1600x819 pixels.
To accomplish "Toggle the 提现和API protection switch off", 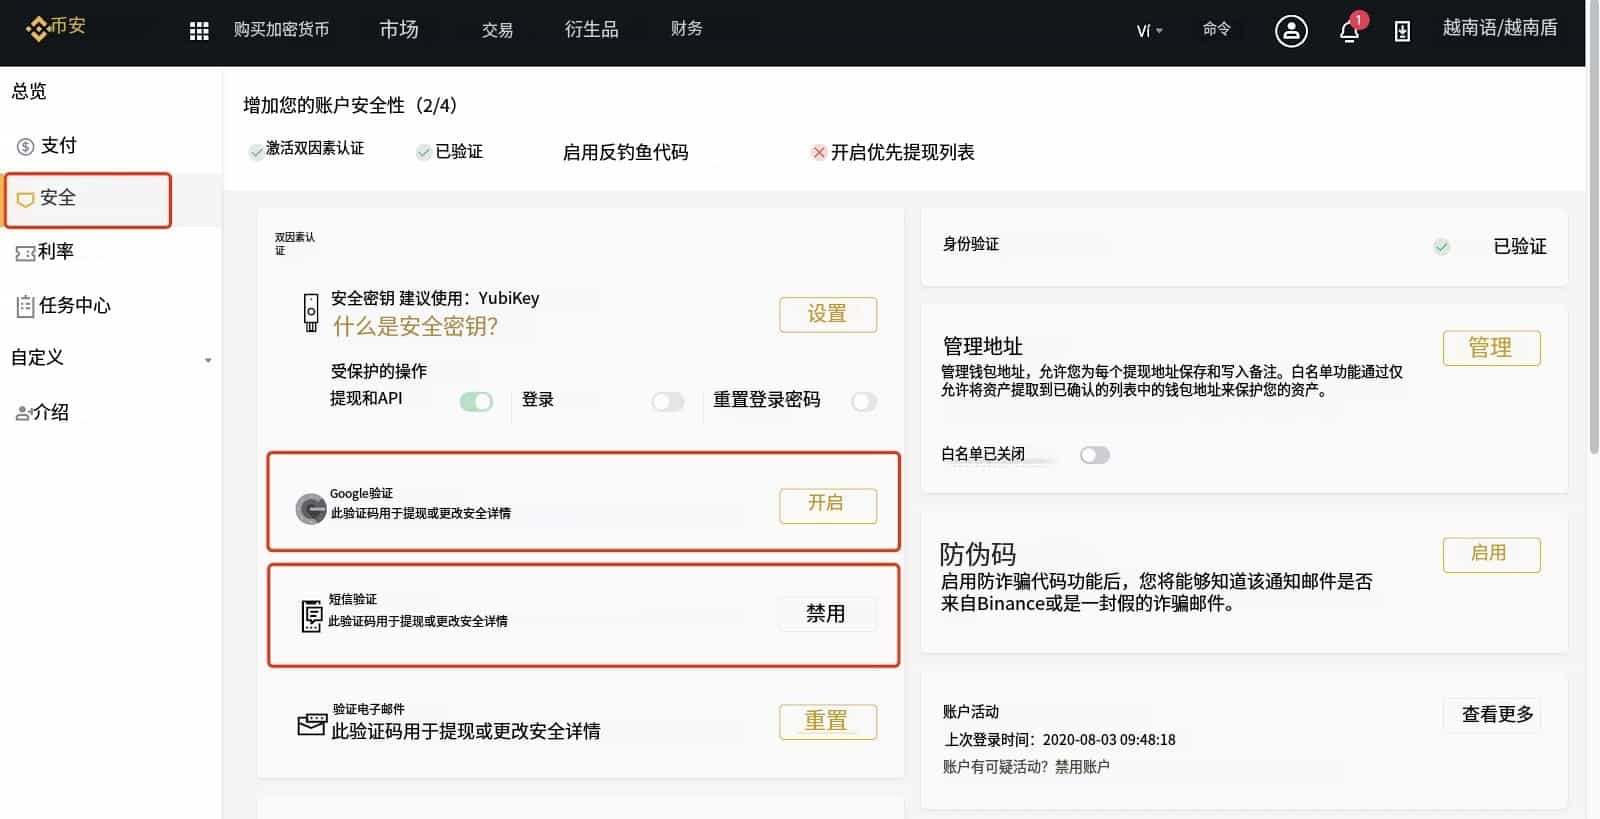I will click(x=476, y=402).
